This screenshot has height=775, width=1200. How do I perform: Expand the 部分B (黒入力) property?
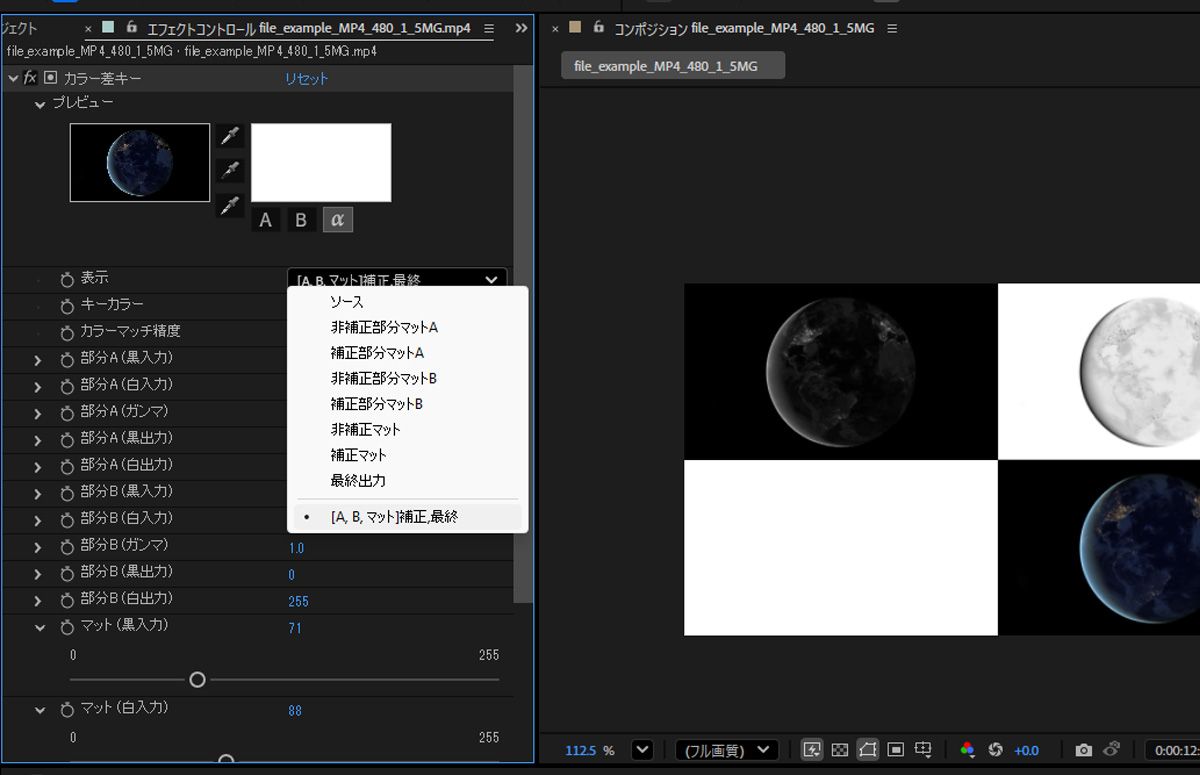pyautogui.click(x=38, y=493)
